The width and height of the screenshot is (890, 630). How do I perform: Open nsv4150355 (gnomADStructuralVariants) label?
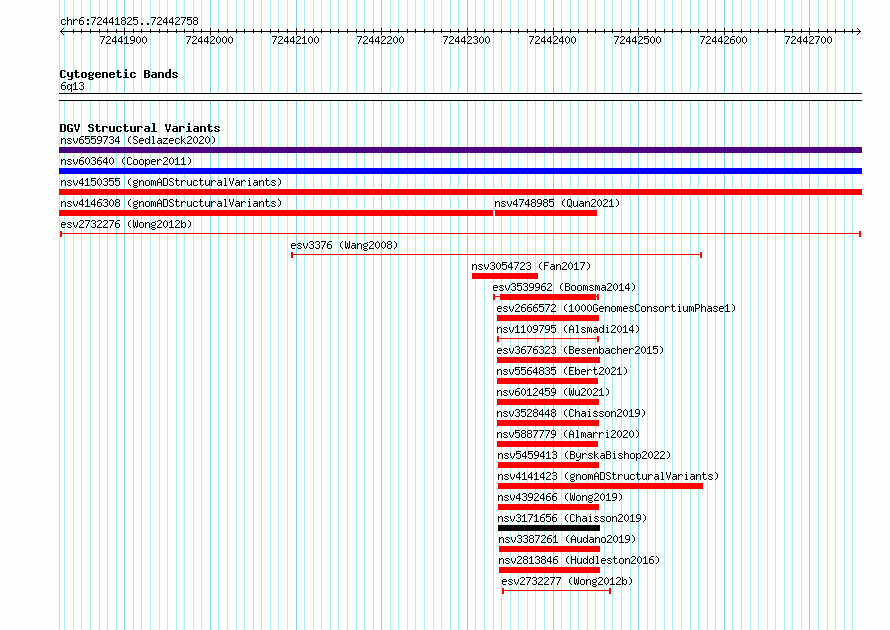tap(171, 182)
